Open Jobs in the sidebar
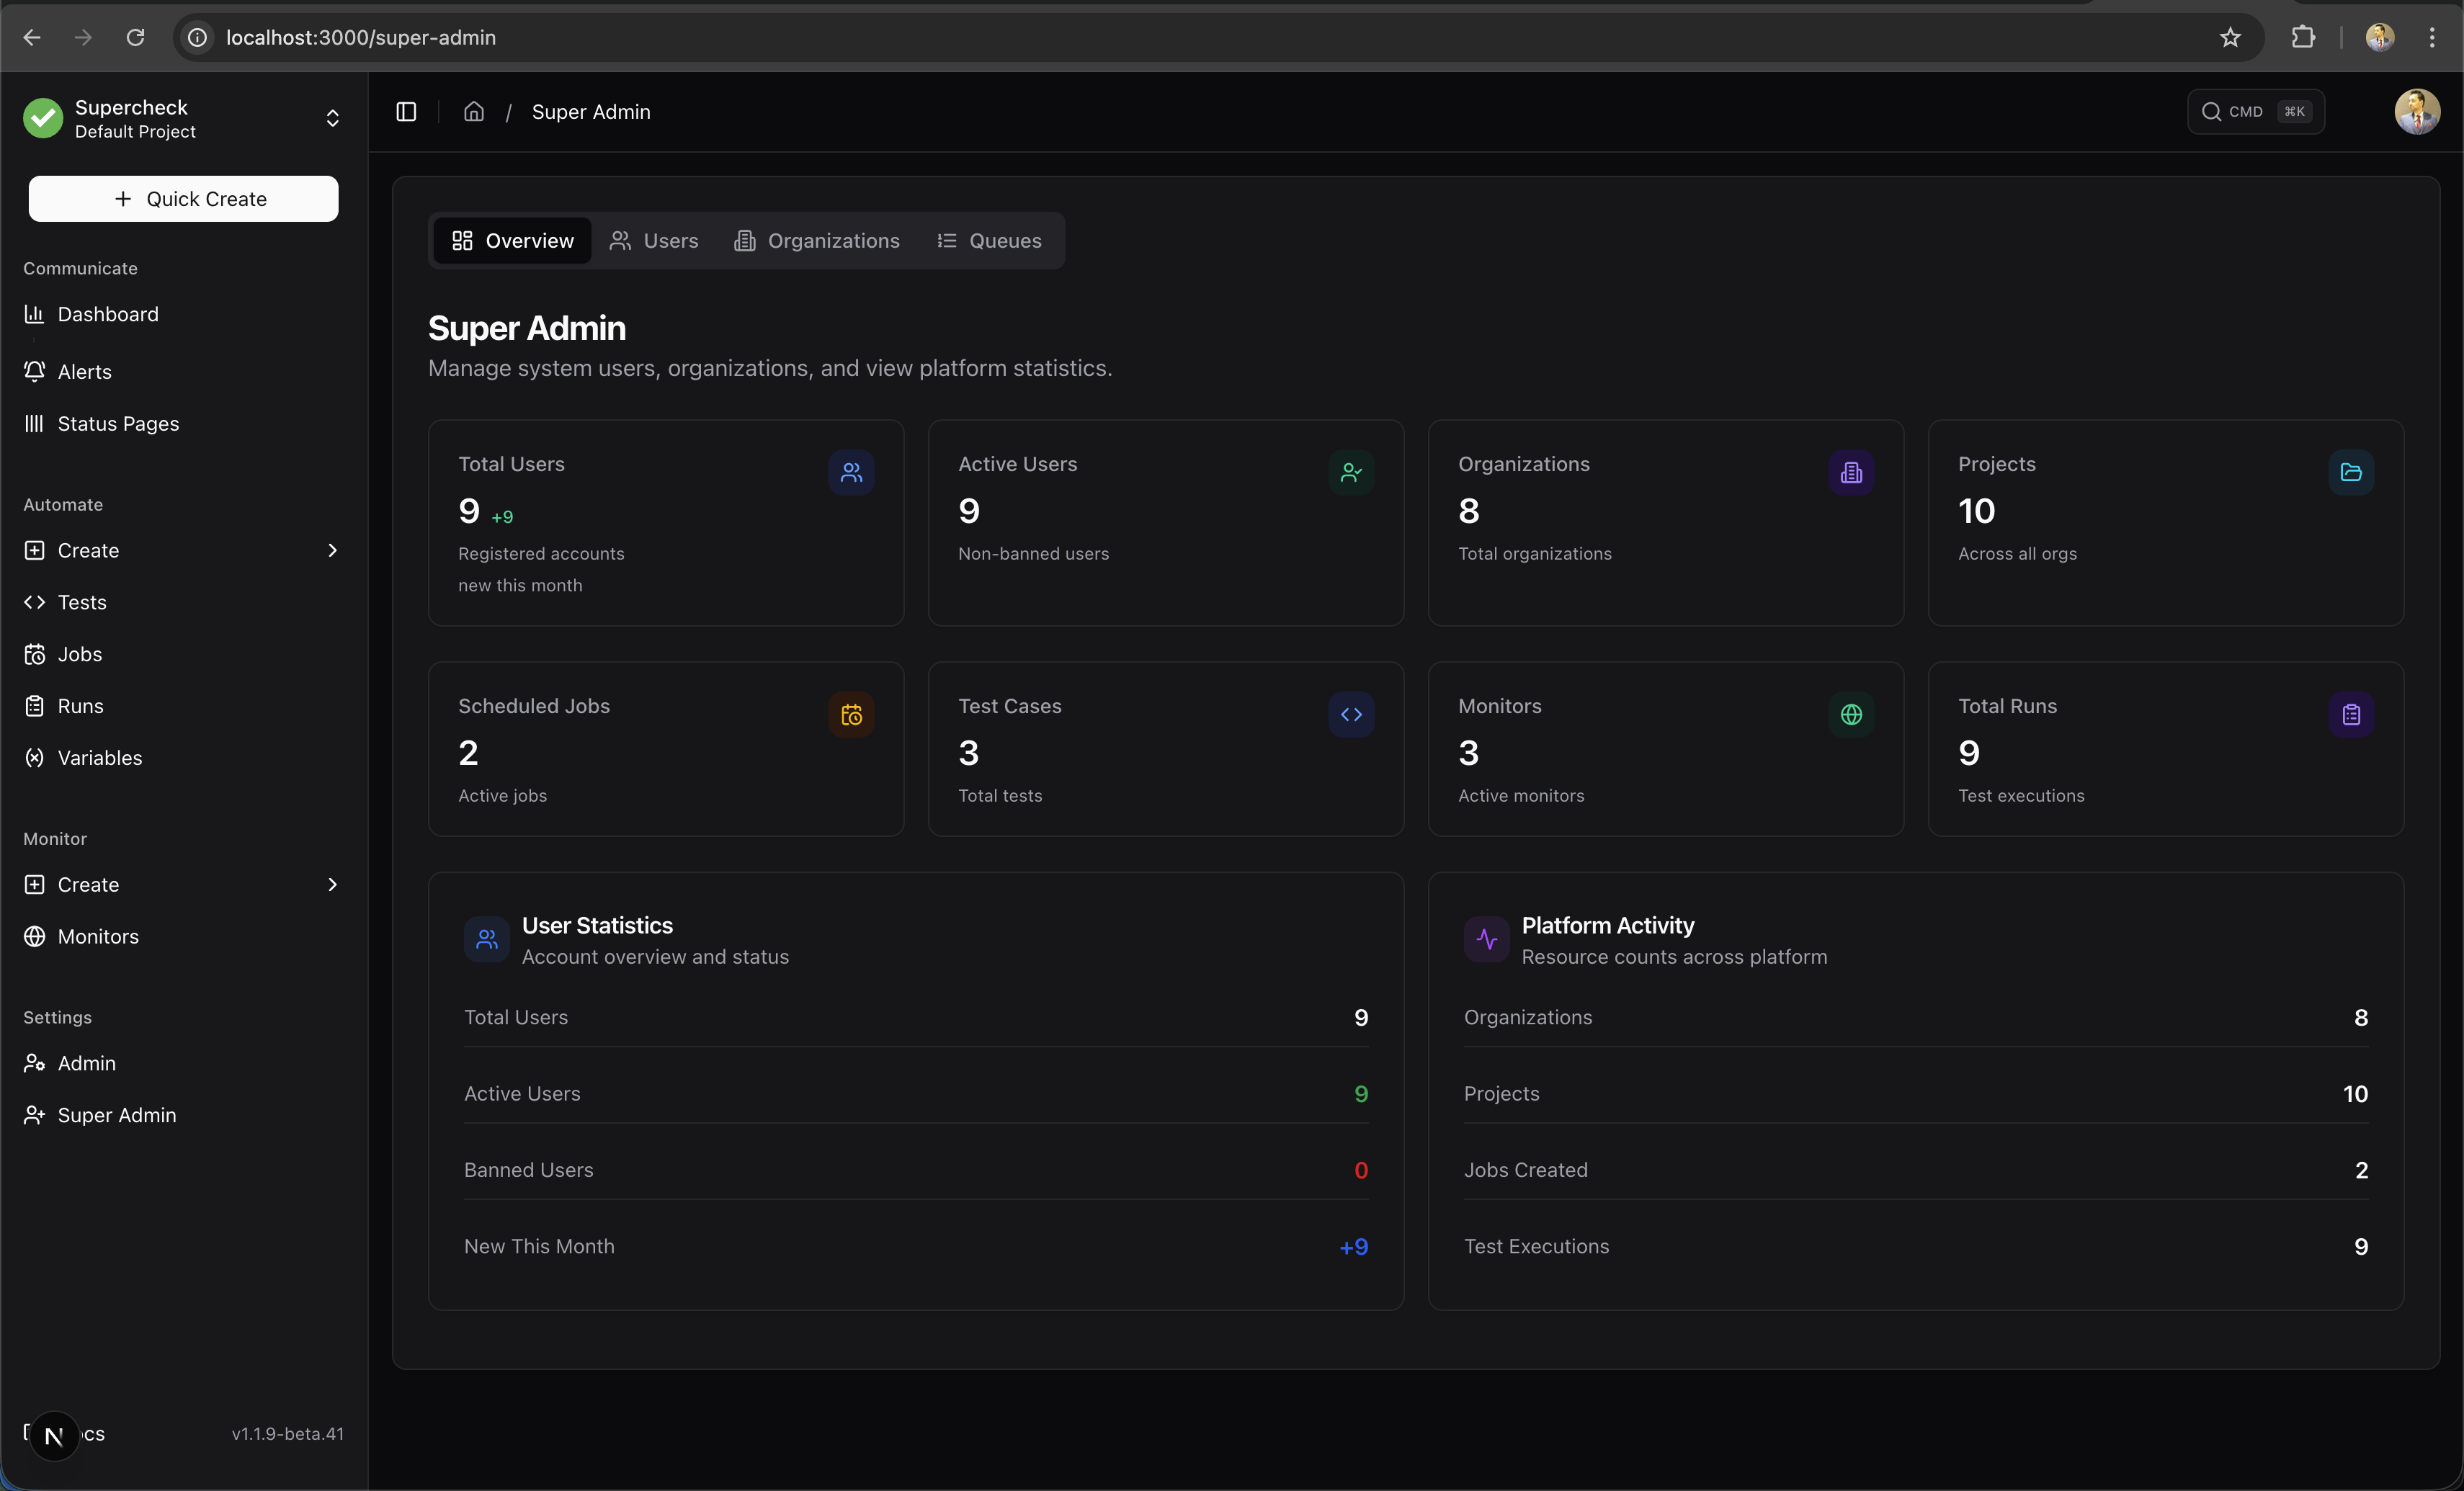2464x1491 pixels. (x=80, y=654)
